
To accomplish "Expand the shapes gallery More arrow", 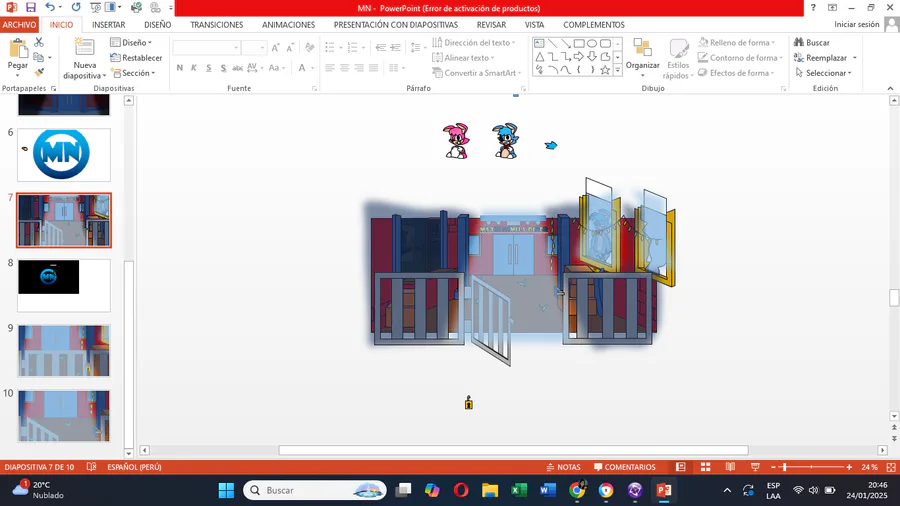I will [618, 70].
